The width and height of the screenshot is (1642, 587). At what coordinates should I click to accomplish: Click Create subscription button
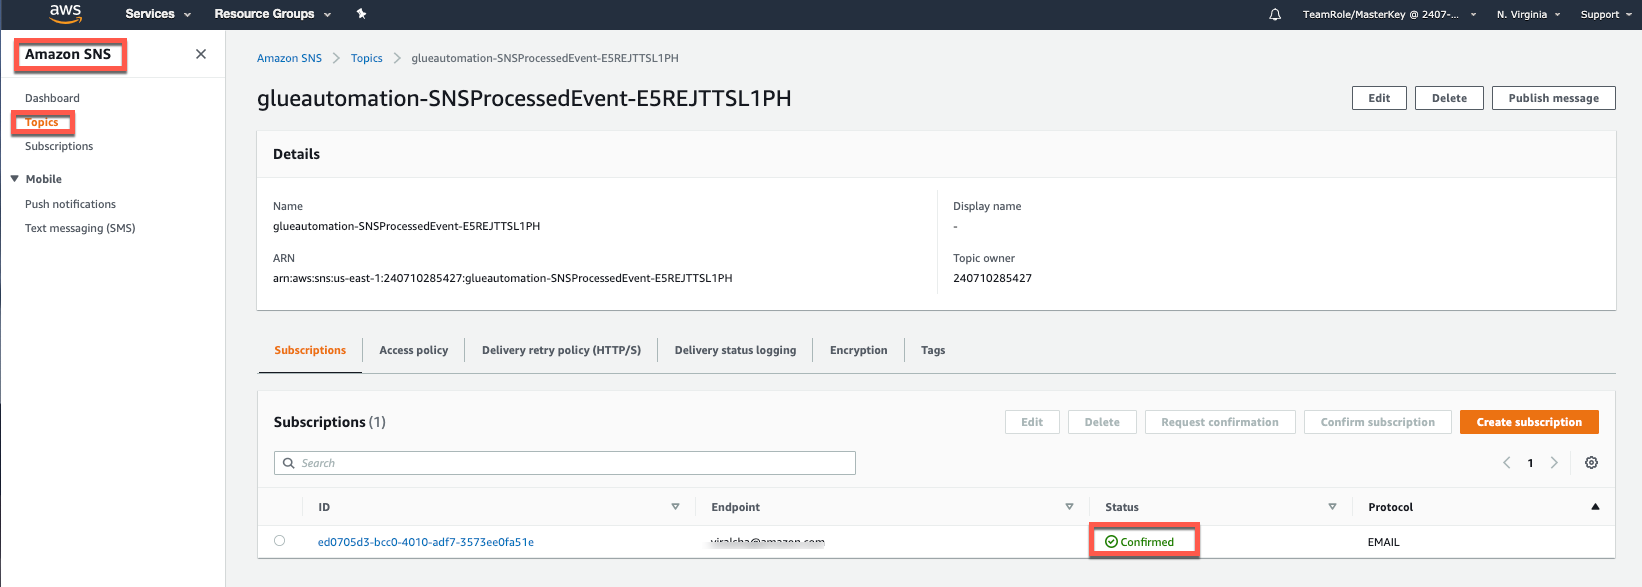(x=1529, y=422)
